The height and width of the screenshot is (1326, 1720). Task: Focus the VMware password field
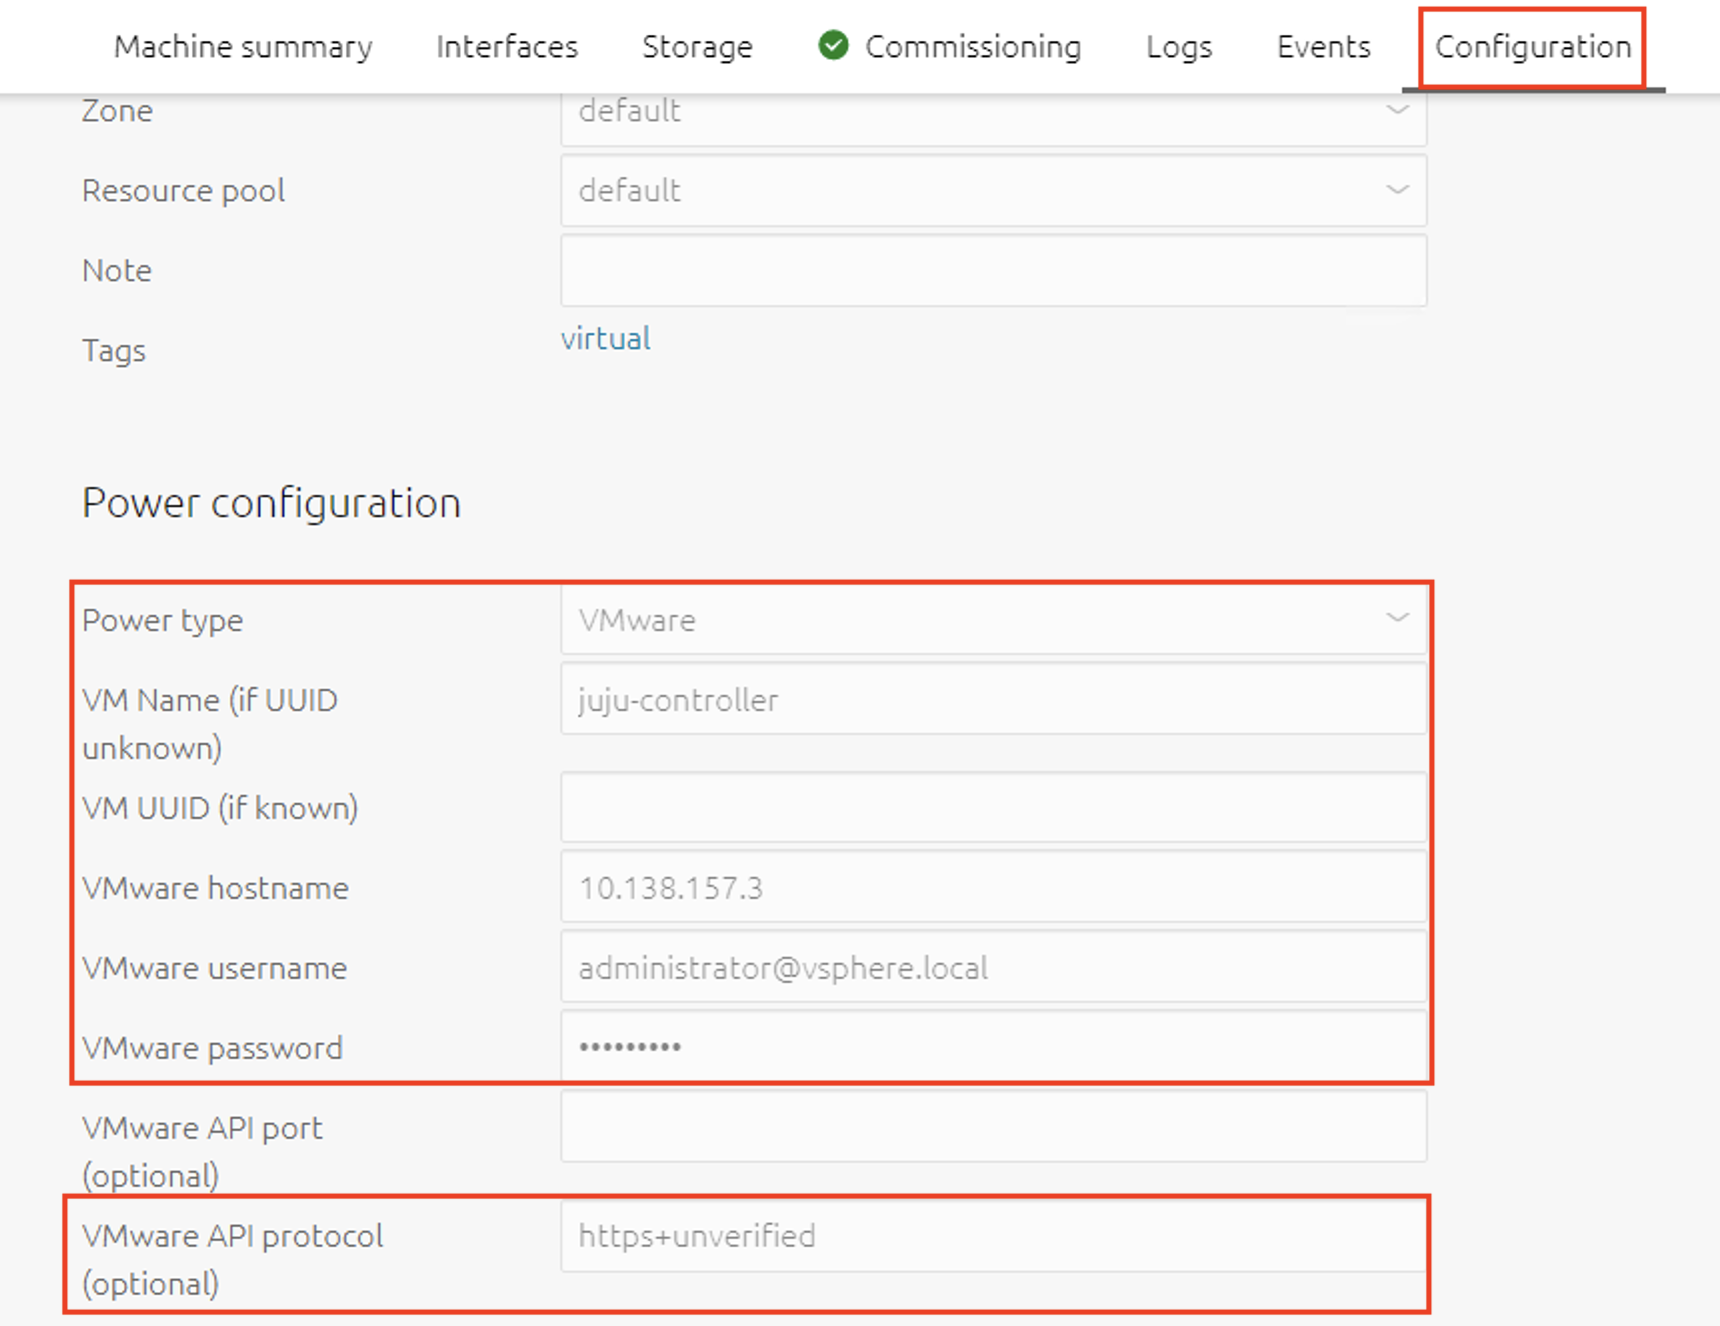tap(993, 1046)
